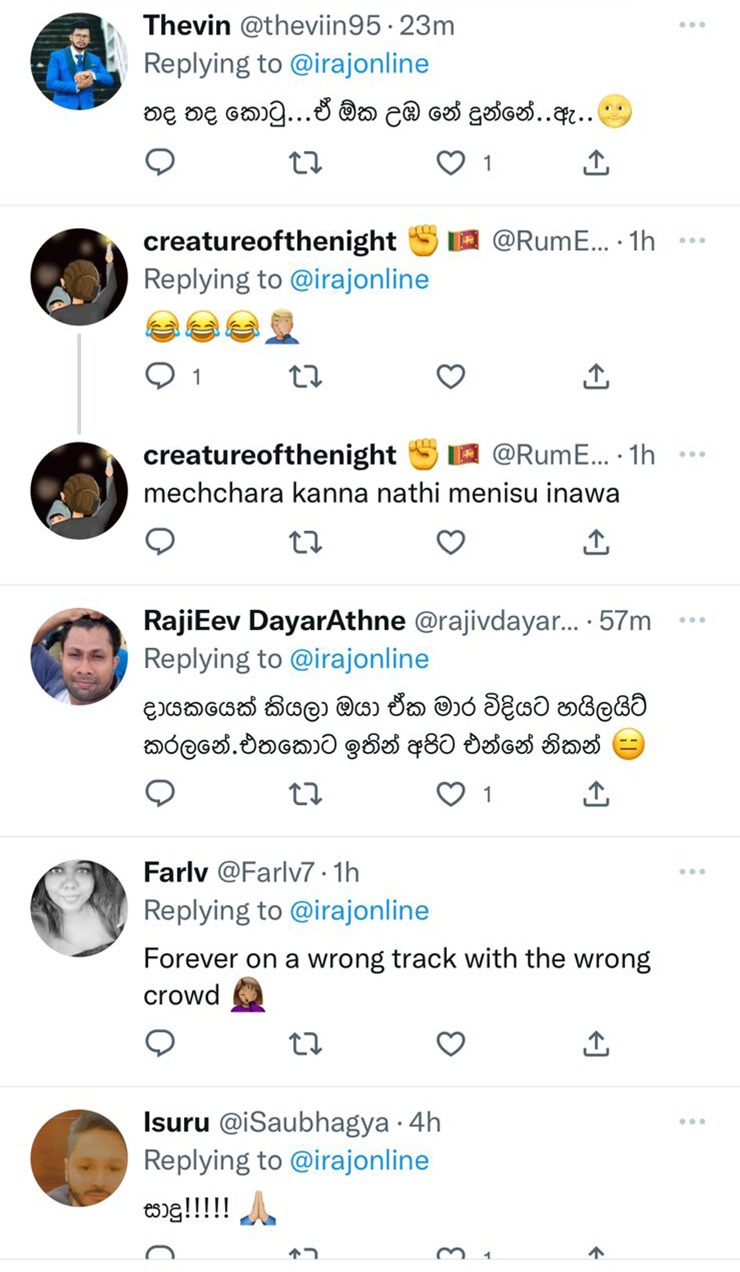740x1272 pixels.
Task: Open @irajonline link in Isuru's reply
Action: [x=359, y=1160]
